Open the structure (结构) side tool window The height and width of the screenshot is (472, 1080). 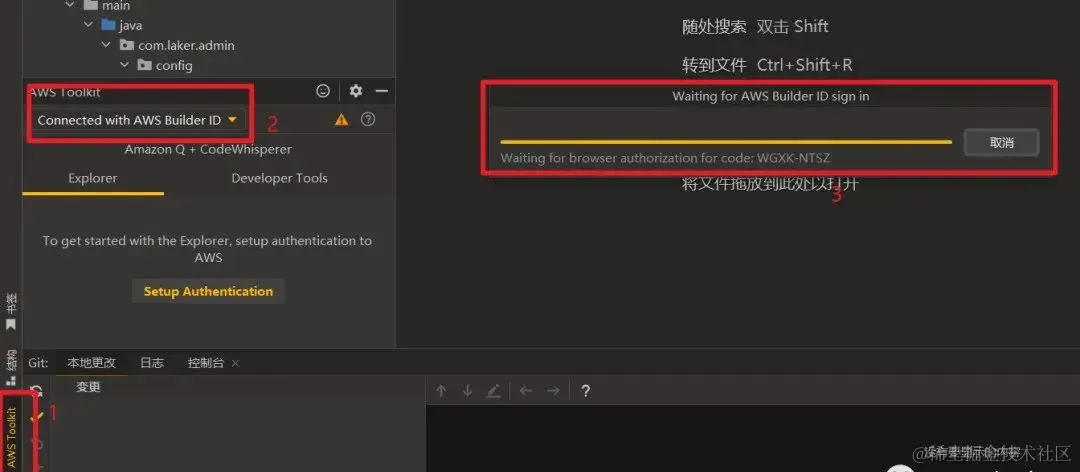pyautogui.click(x=11, y=367)
